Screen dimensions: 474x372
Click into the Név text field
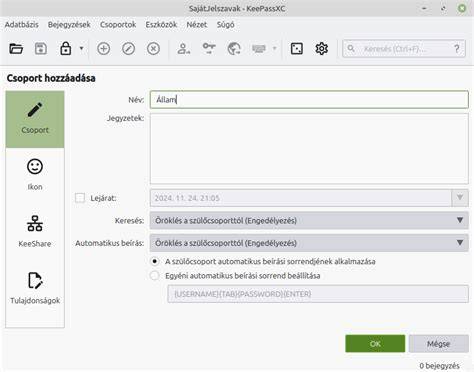pyautogui.click(x=309, y=100)
